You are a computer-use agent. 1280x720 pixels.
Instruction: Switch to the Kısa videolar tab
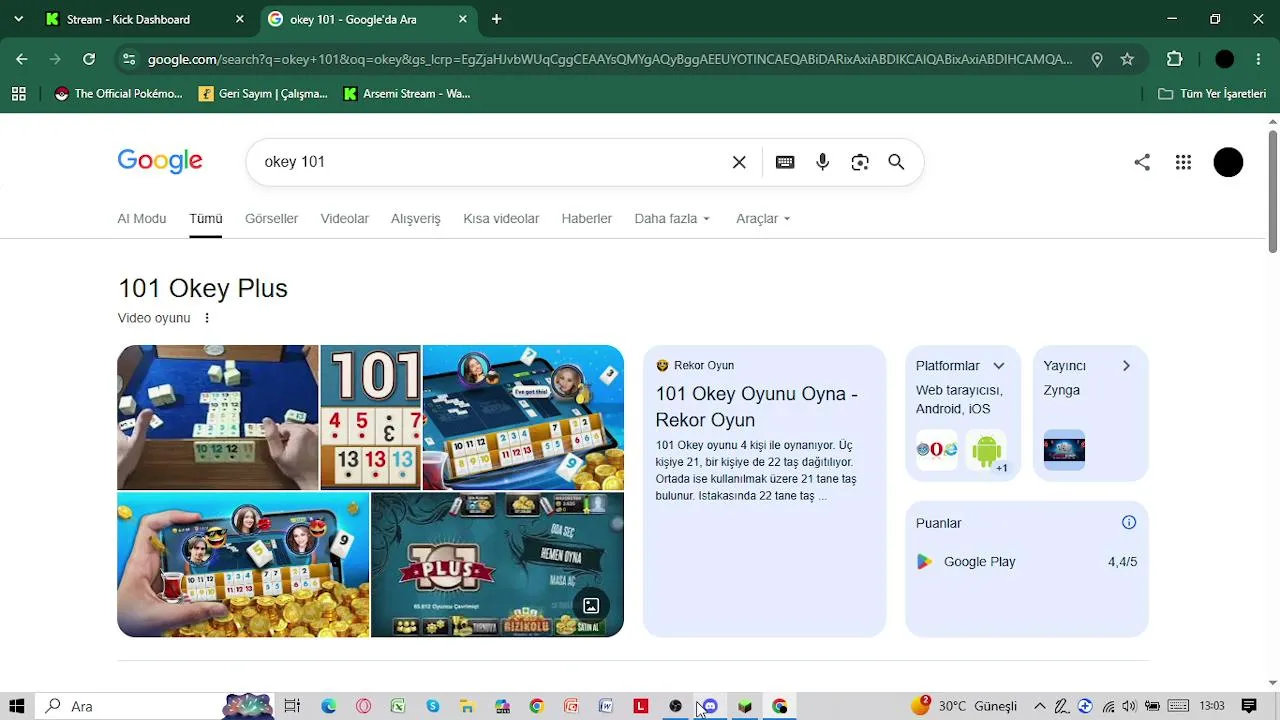(x=501, y=218)
